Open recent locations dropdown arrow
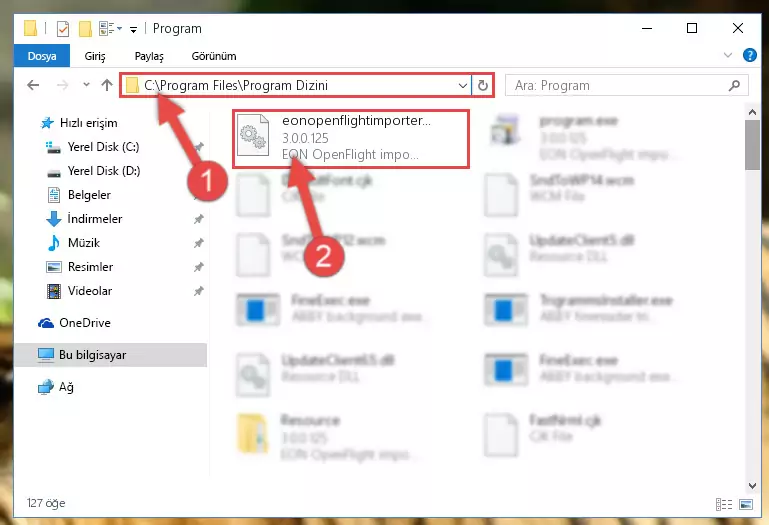 pyautogui.click(x=86, y=85)
